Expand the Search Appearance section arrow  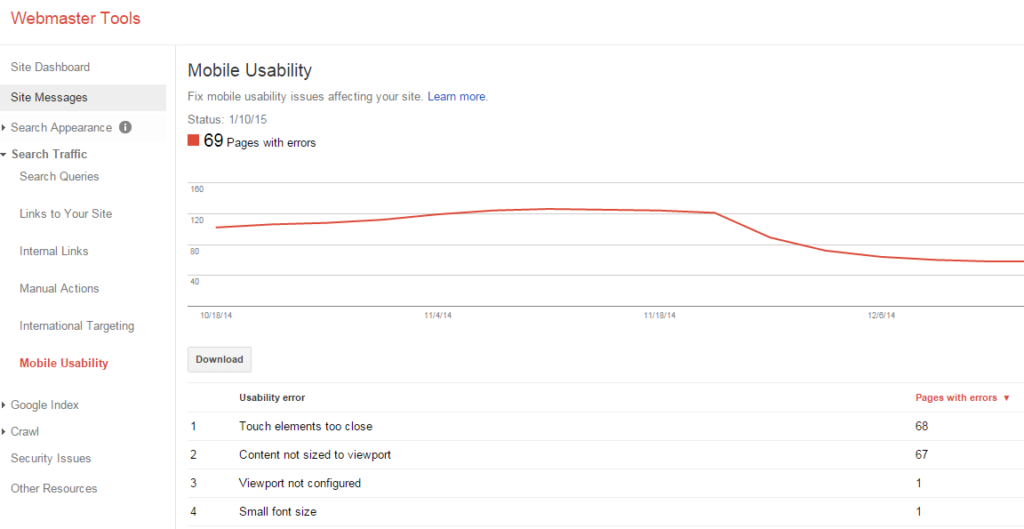click(x=4, y=127)
